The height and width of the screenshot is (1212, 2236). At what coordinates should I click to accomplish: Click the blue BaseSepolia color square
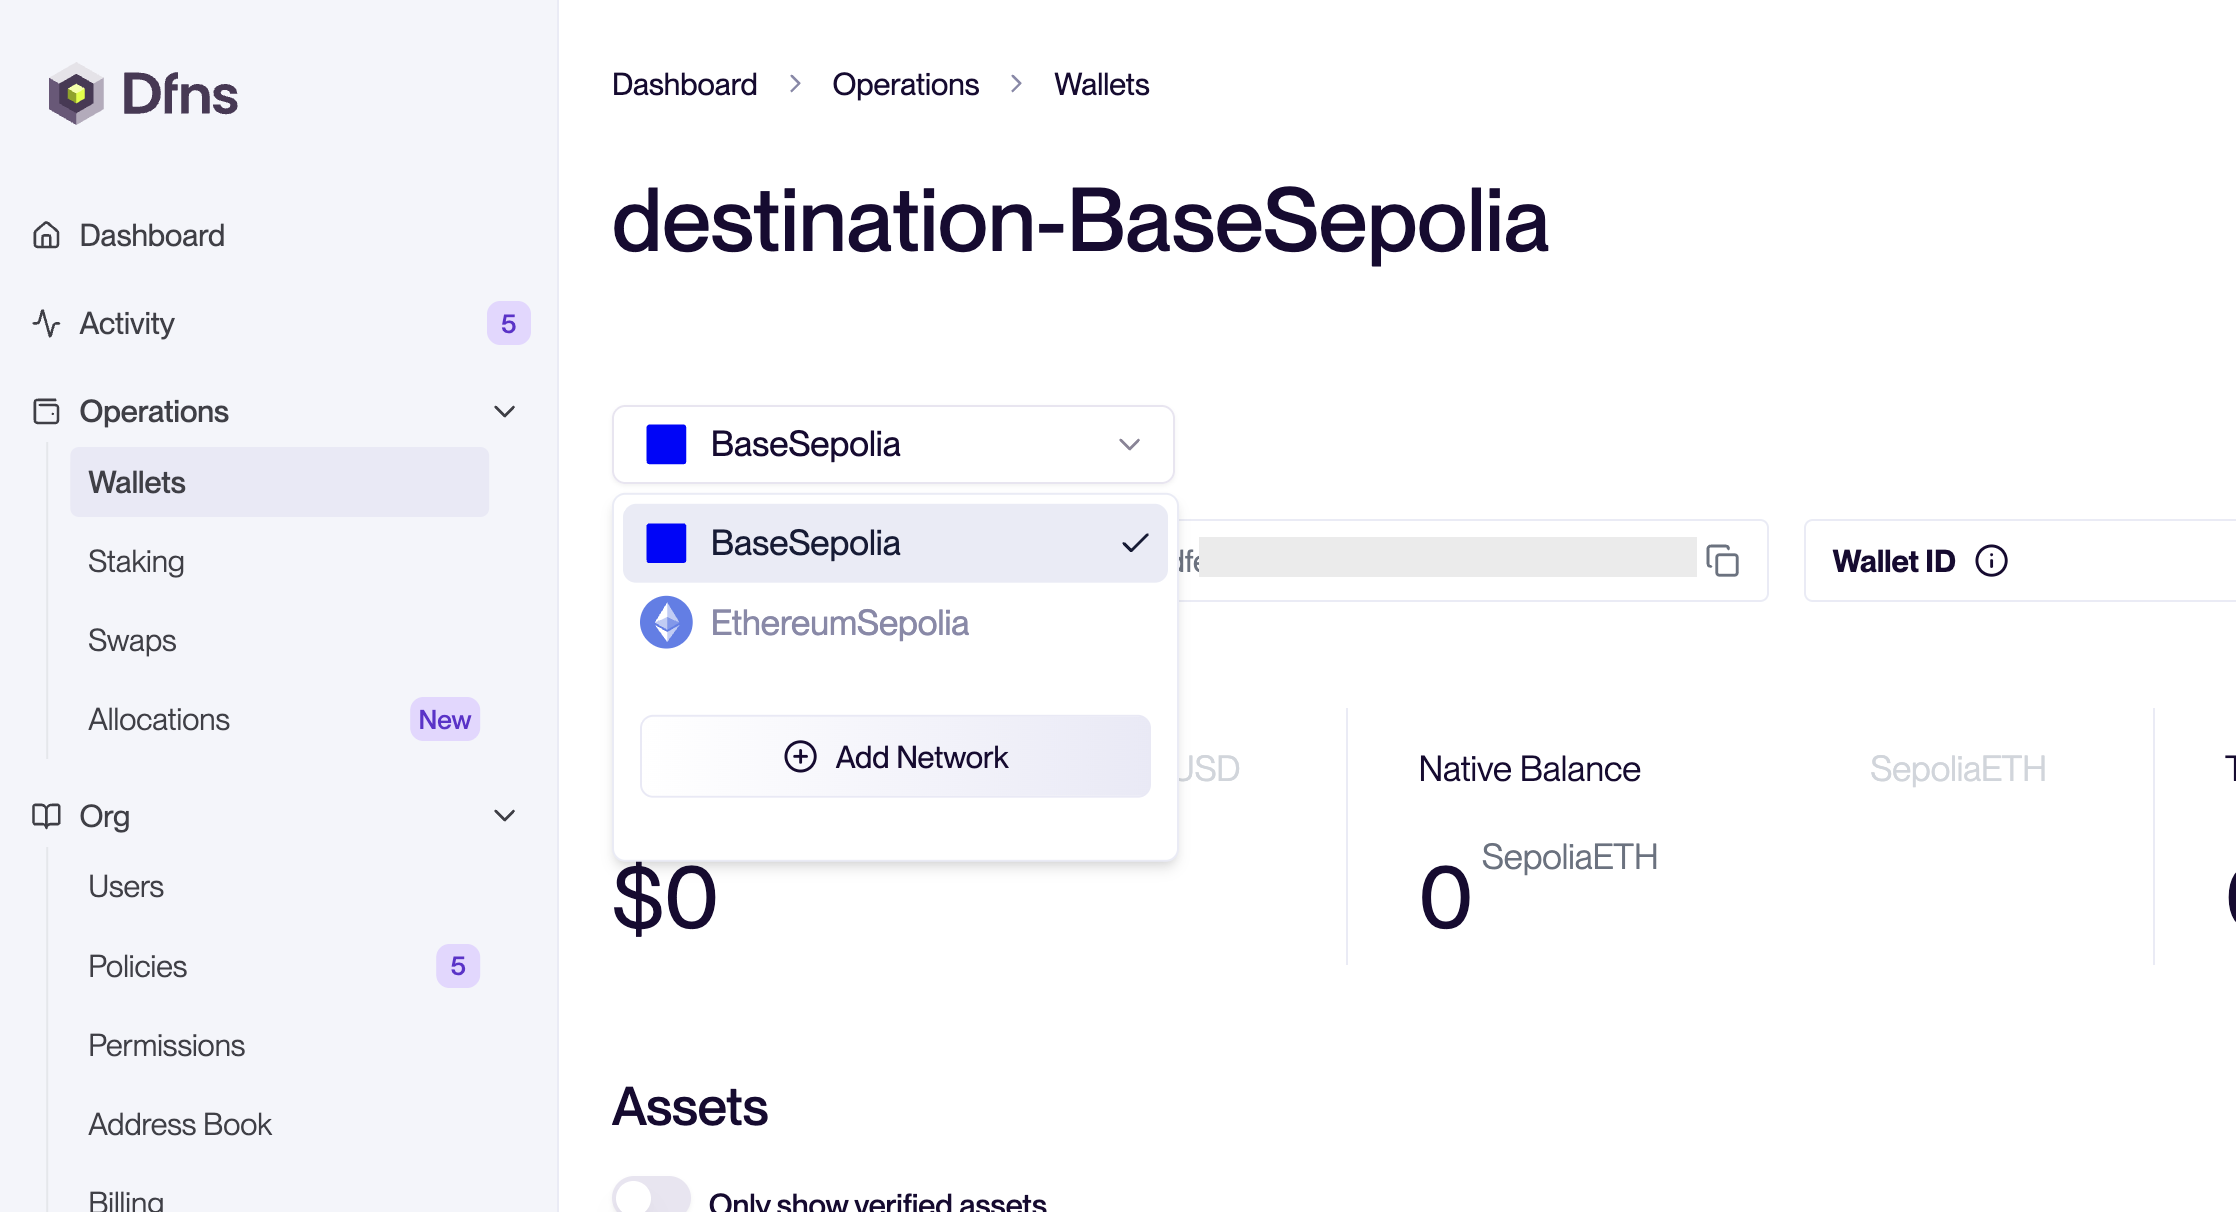(666, 444)
